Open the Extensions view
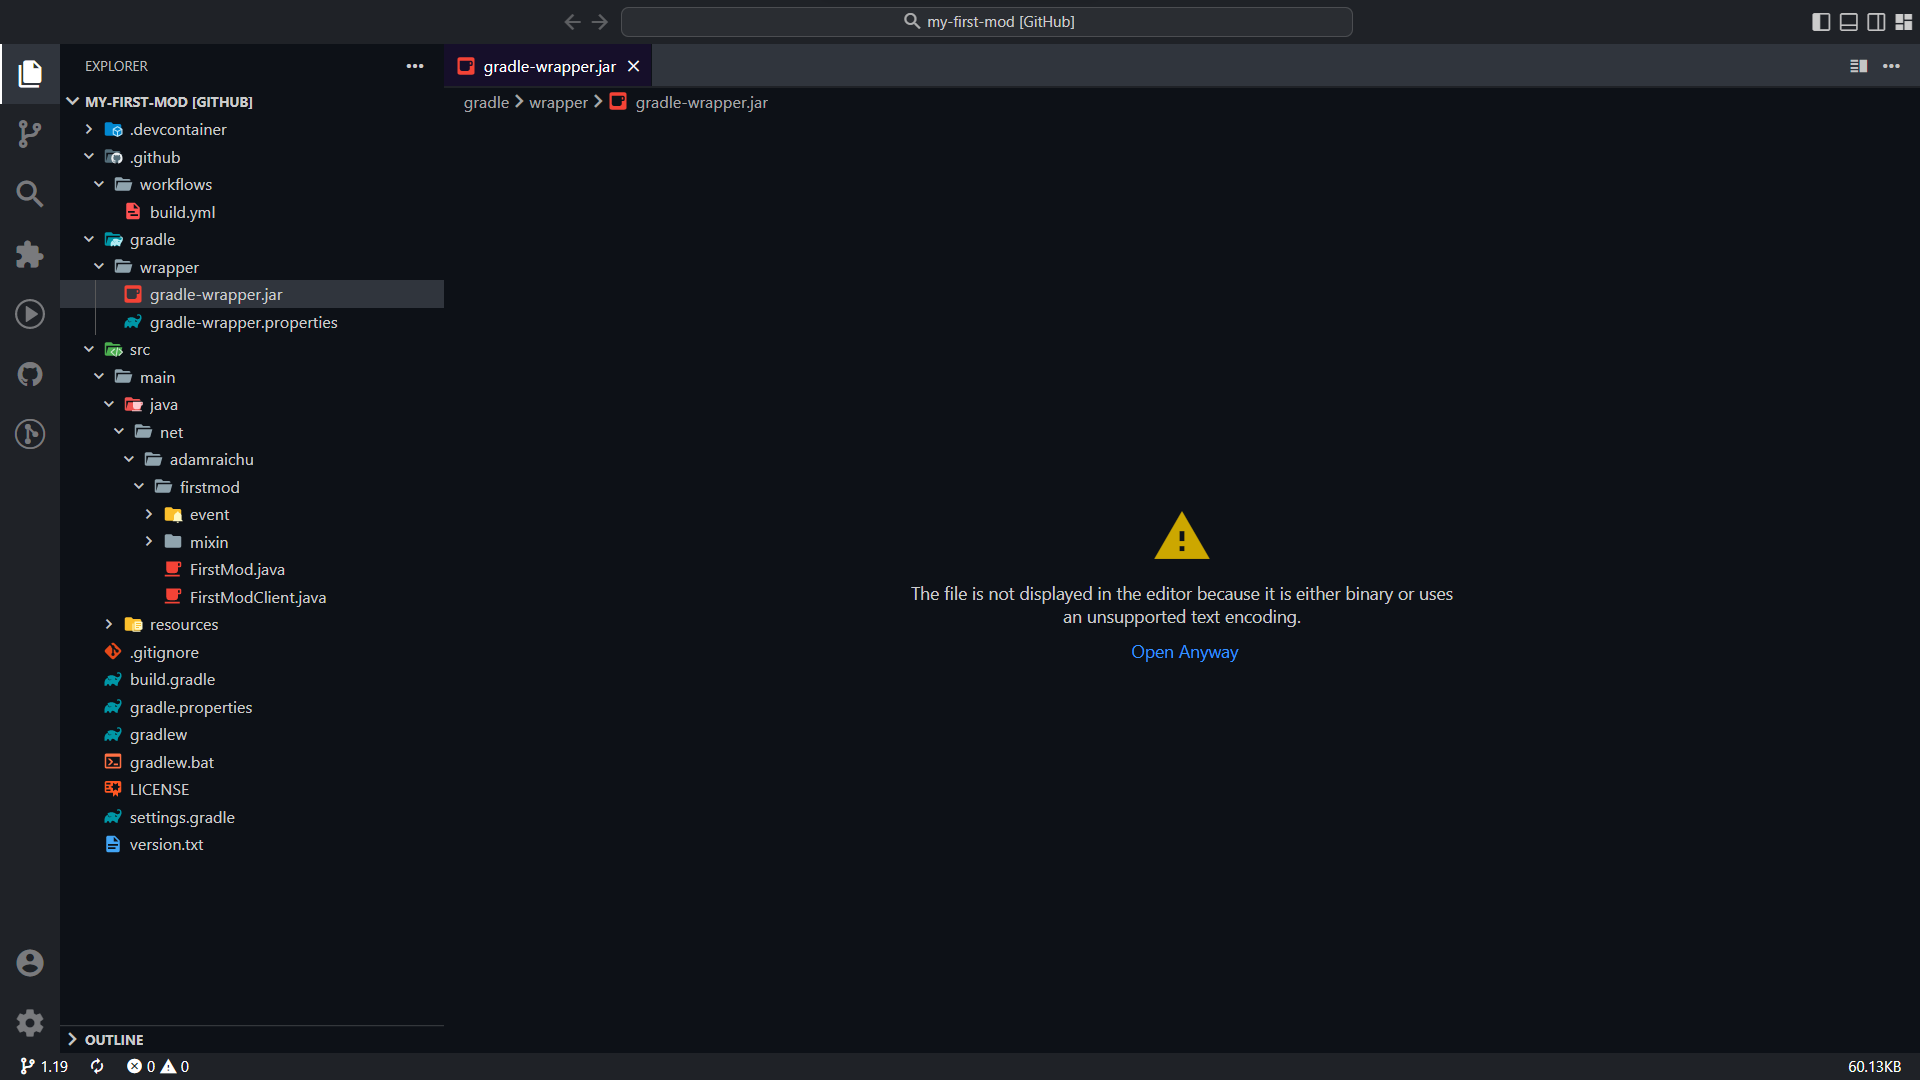 tap(30, 254)
